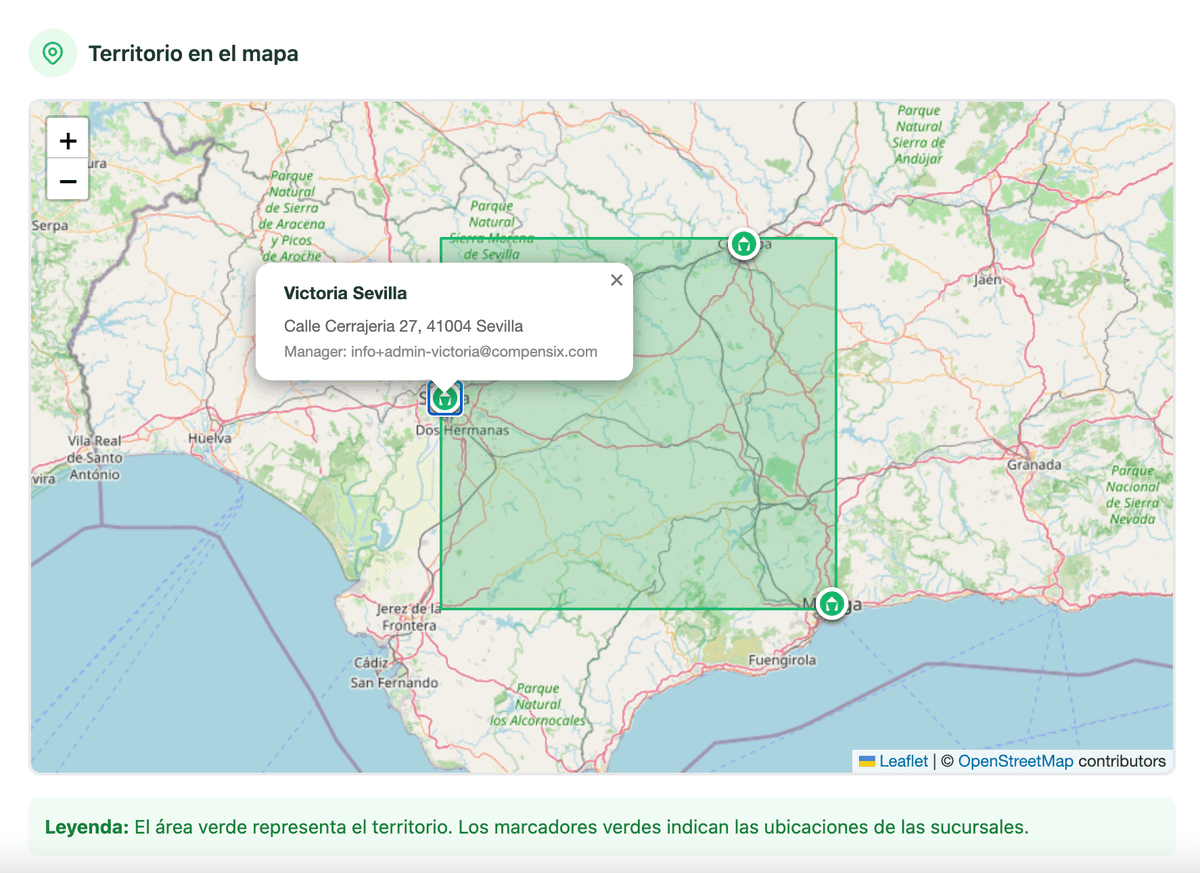Close the Victoria Sevilla popup

click(616, 280)
